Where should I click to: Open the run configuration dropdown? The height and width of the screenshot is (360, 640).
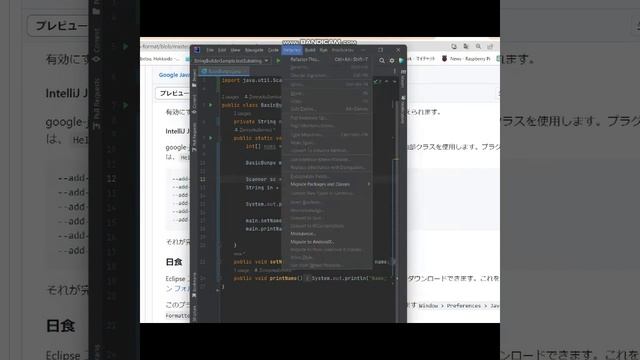231,61
